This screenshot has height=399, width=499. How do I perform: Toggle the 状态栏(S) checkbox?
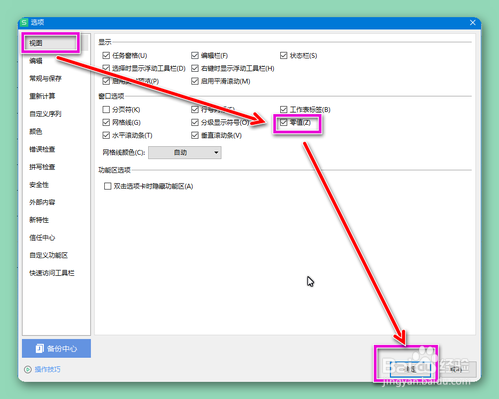coord(284,55)
